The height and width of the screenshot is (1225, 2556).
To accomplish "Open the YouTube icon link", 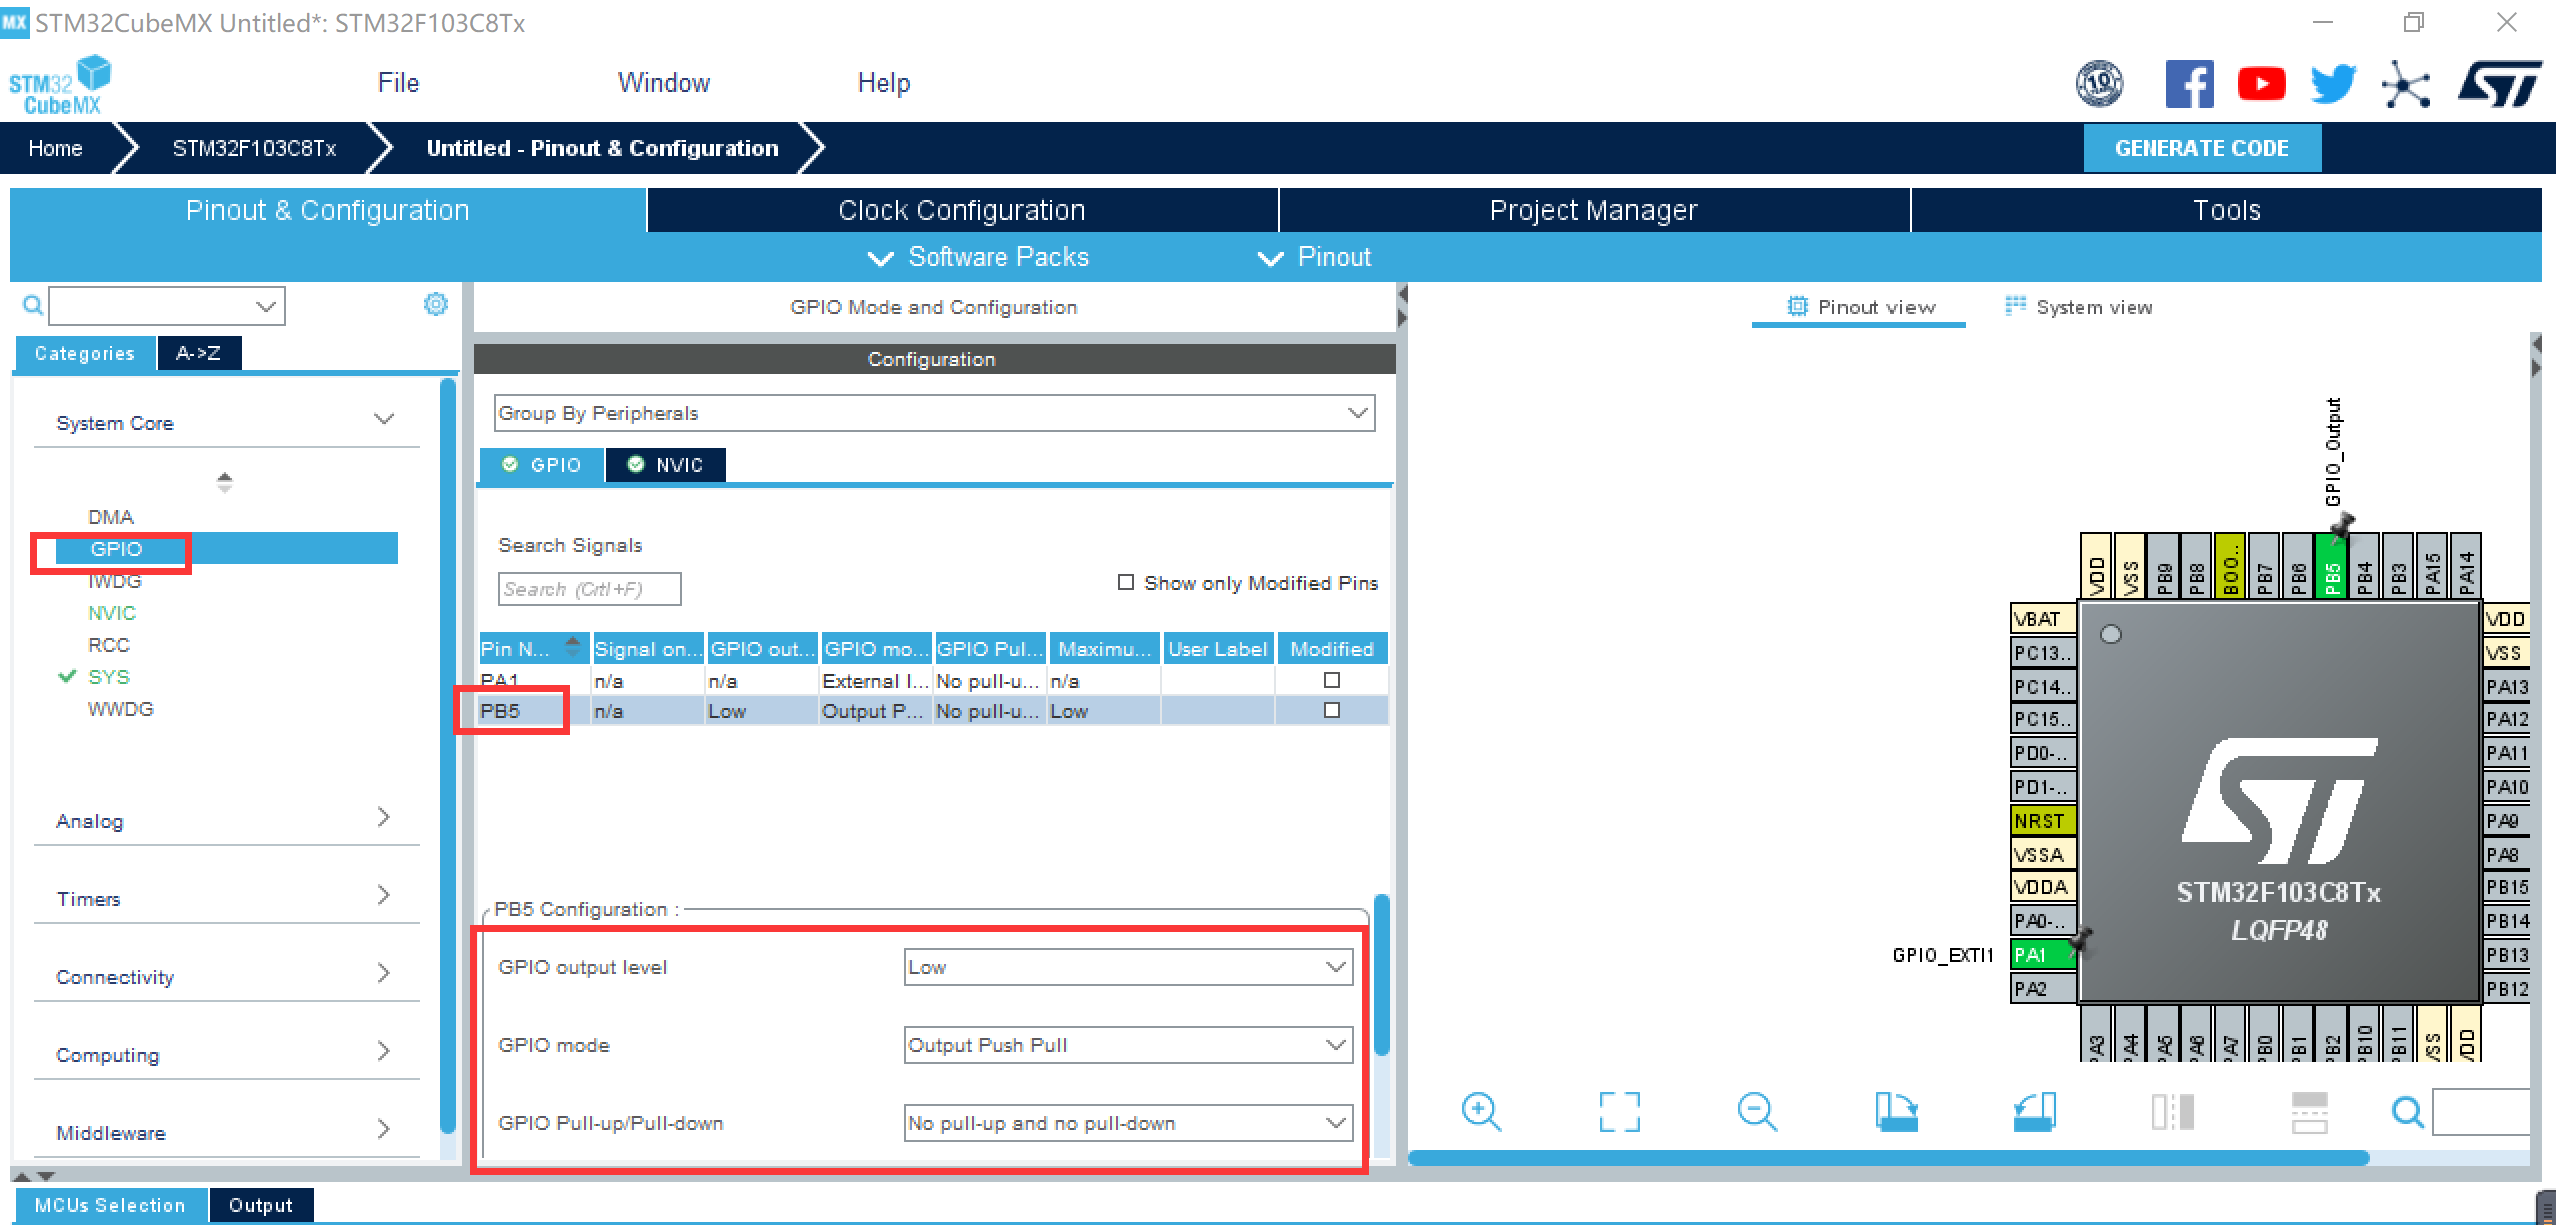I will [x=2261, y=84].
